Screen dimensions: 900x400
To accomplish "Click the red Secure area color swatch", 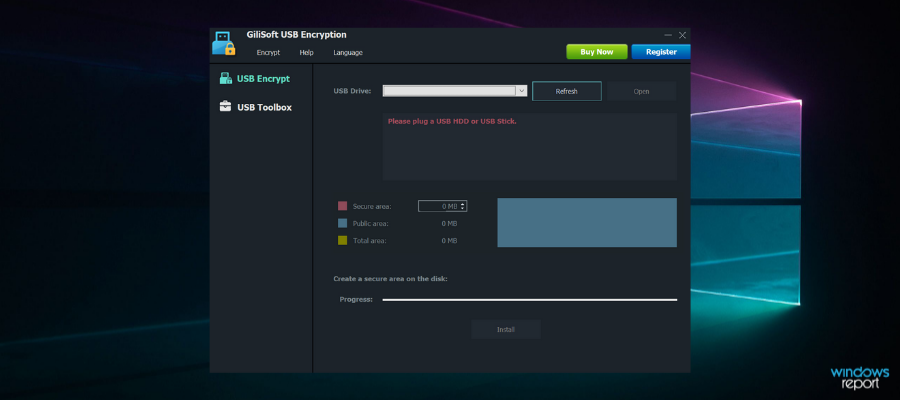I will [343, 206].
